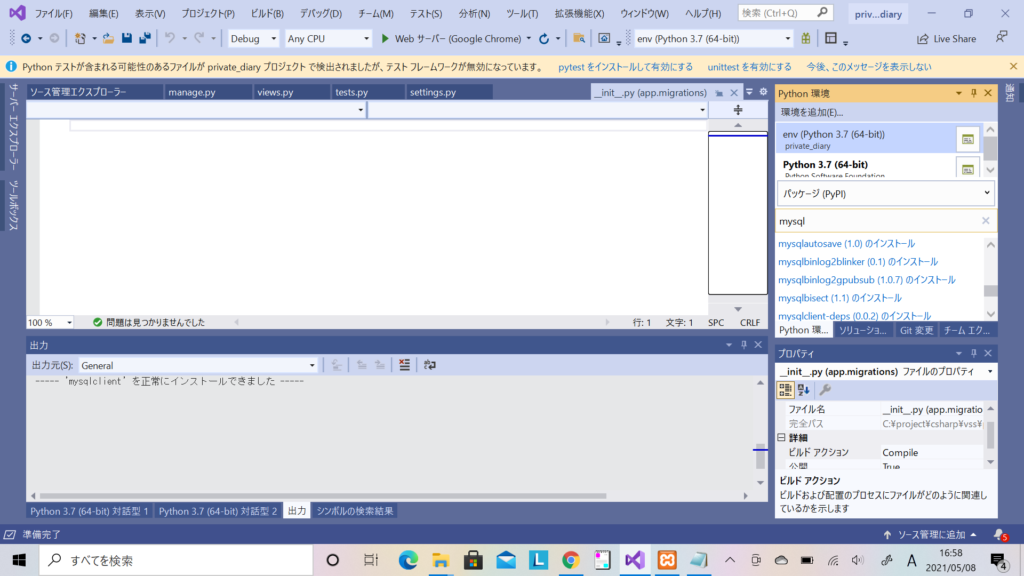Viewport: 1024px width, 576px height.
Task: Click the Save All toolbar icon
Action: [x=144, y=39]
